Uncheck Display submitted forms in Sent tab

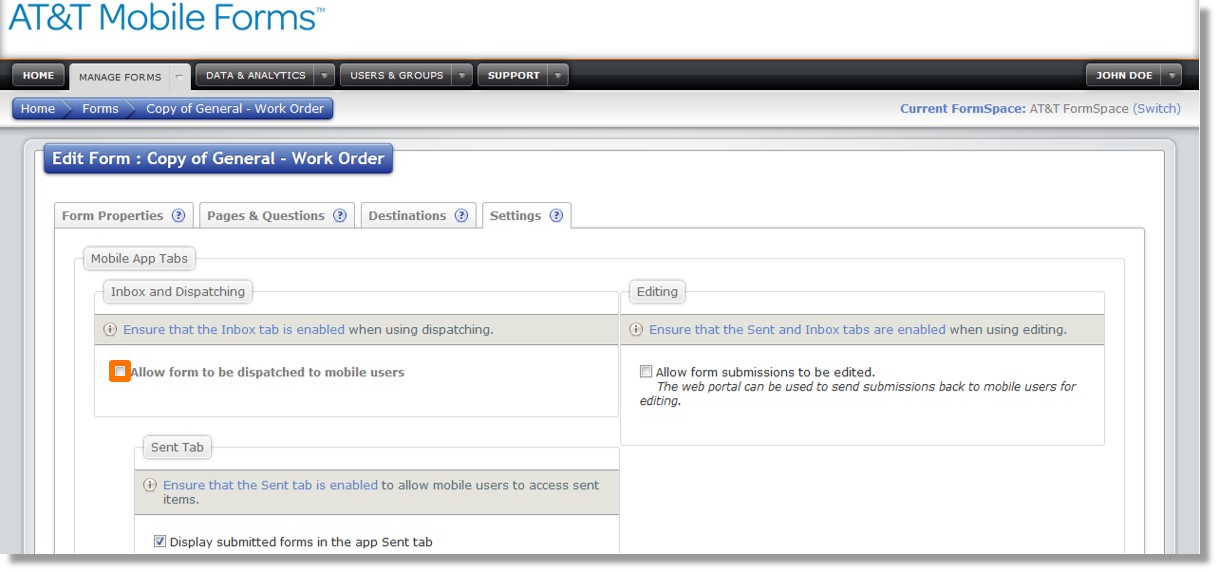coord(160,542)
